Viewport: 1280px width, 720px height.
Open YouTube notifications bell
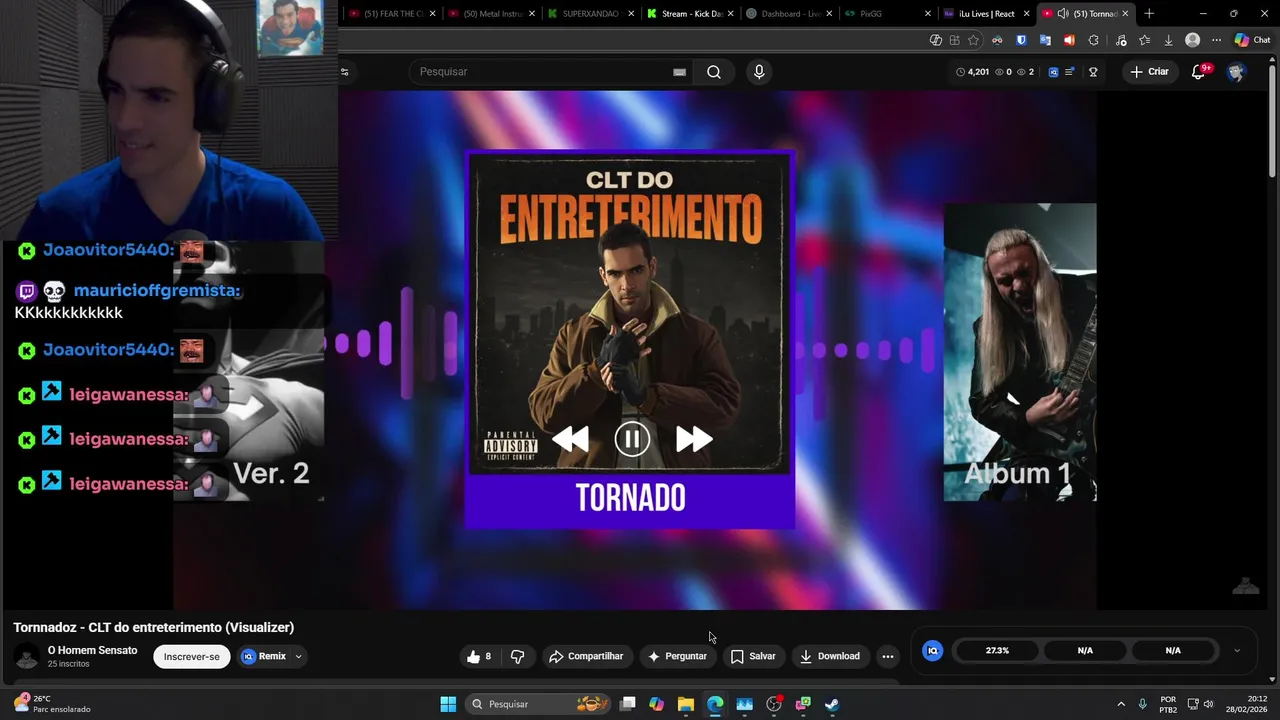(x=1198, y=72)
